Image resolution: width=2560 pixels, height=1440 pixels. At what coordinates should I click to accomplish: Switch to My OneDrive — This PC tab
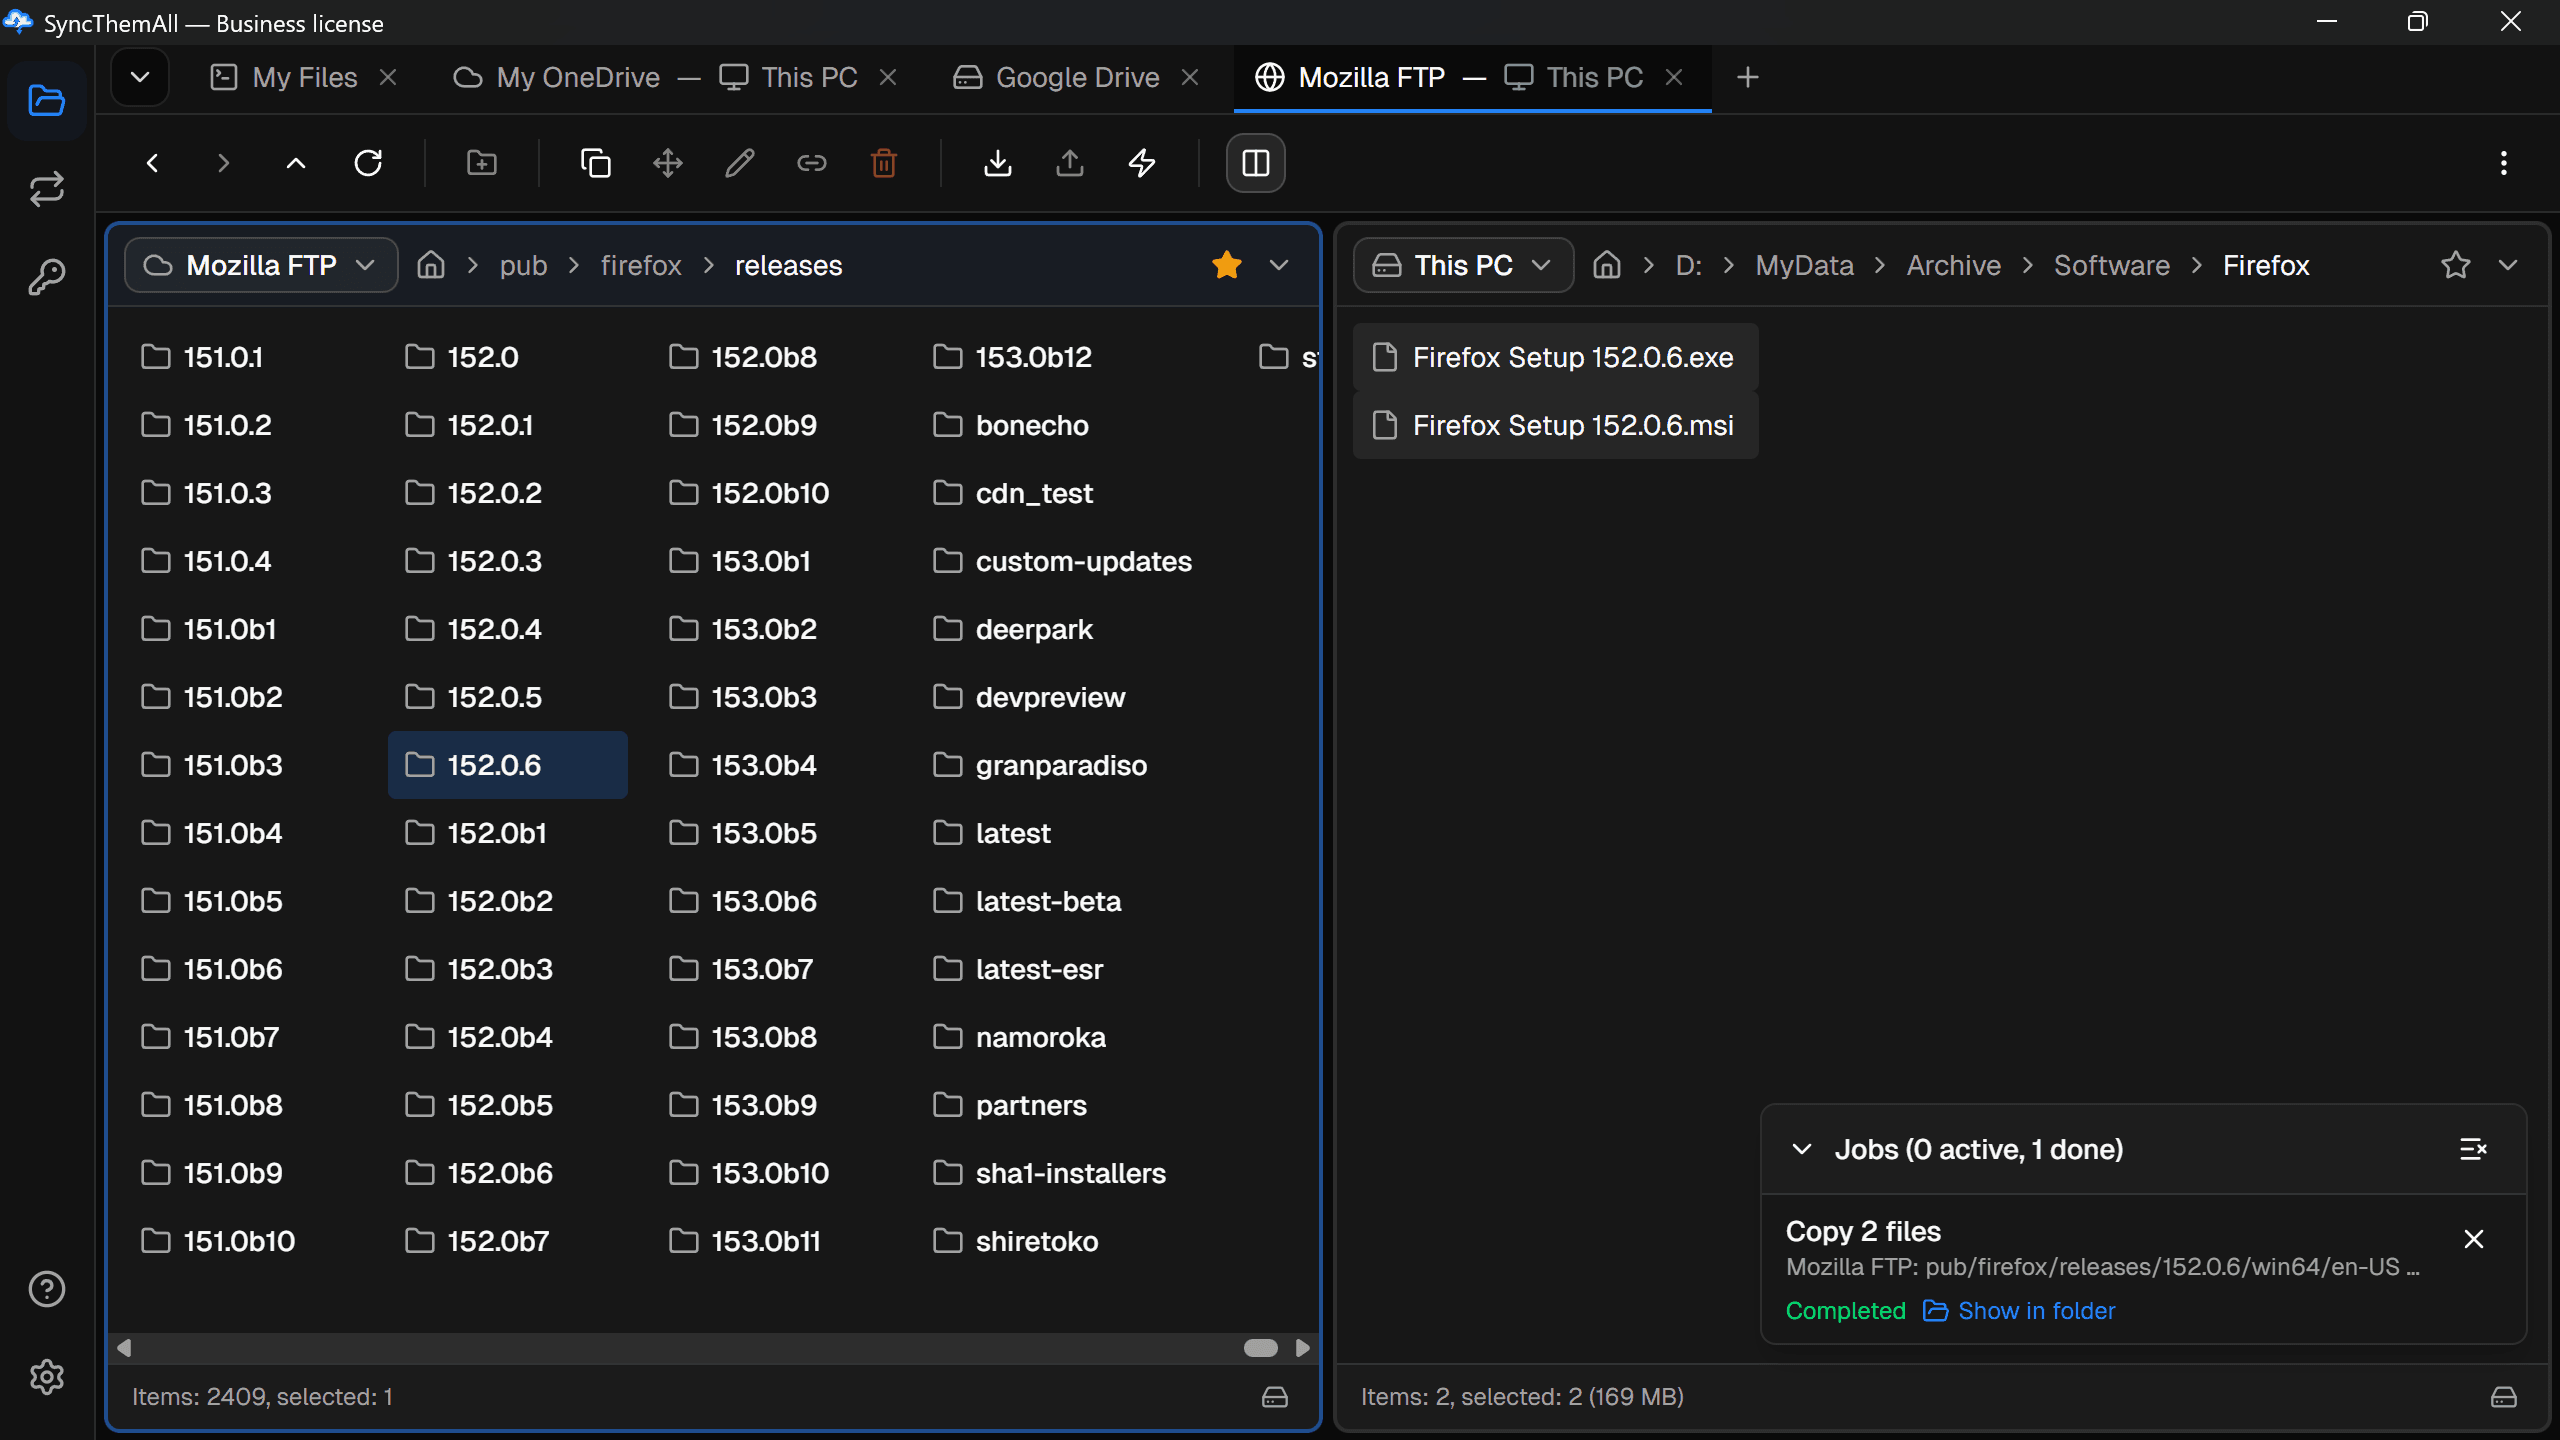click(x=675, y=78)
